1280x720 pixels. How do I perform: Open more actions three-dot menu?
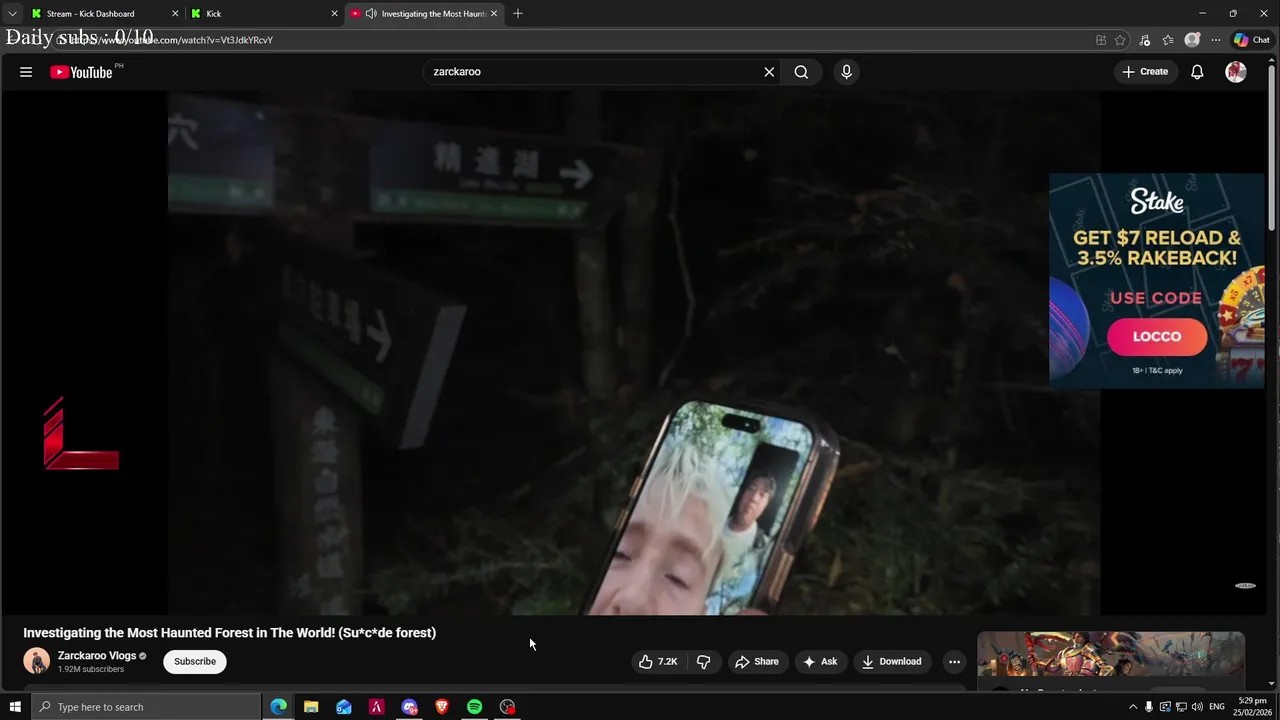pyautogui.click(x=954, y=661)
